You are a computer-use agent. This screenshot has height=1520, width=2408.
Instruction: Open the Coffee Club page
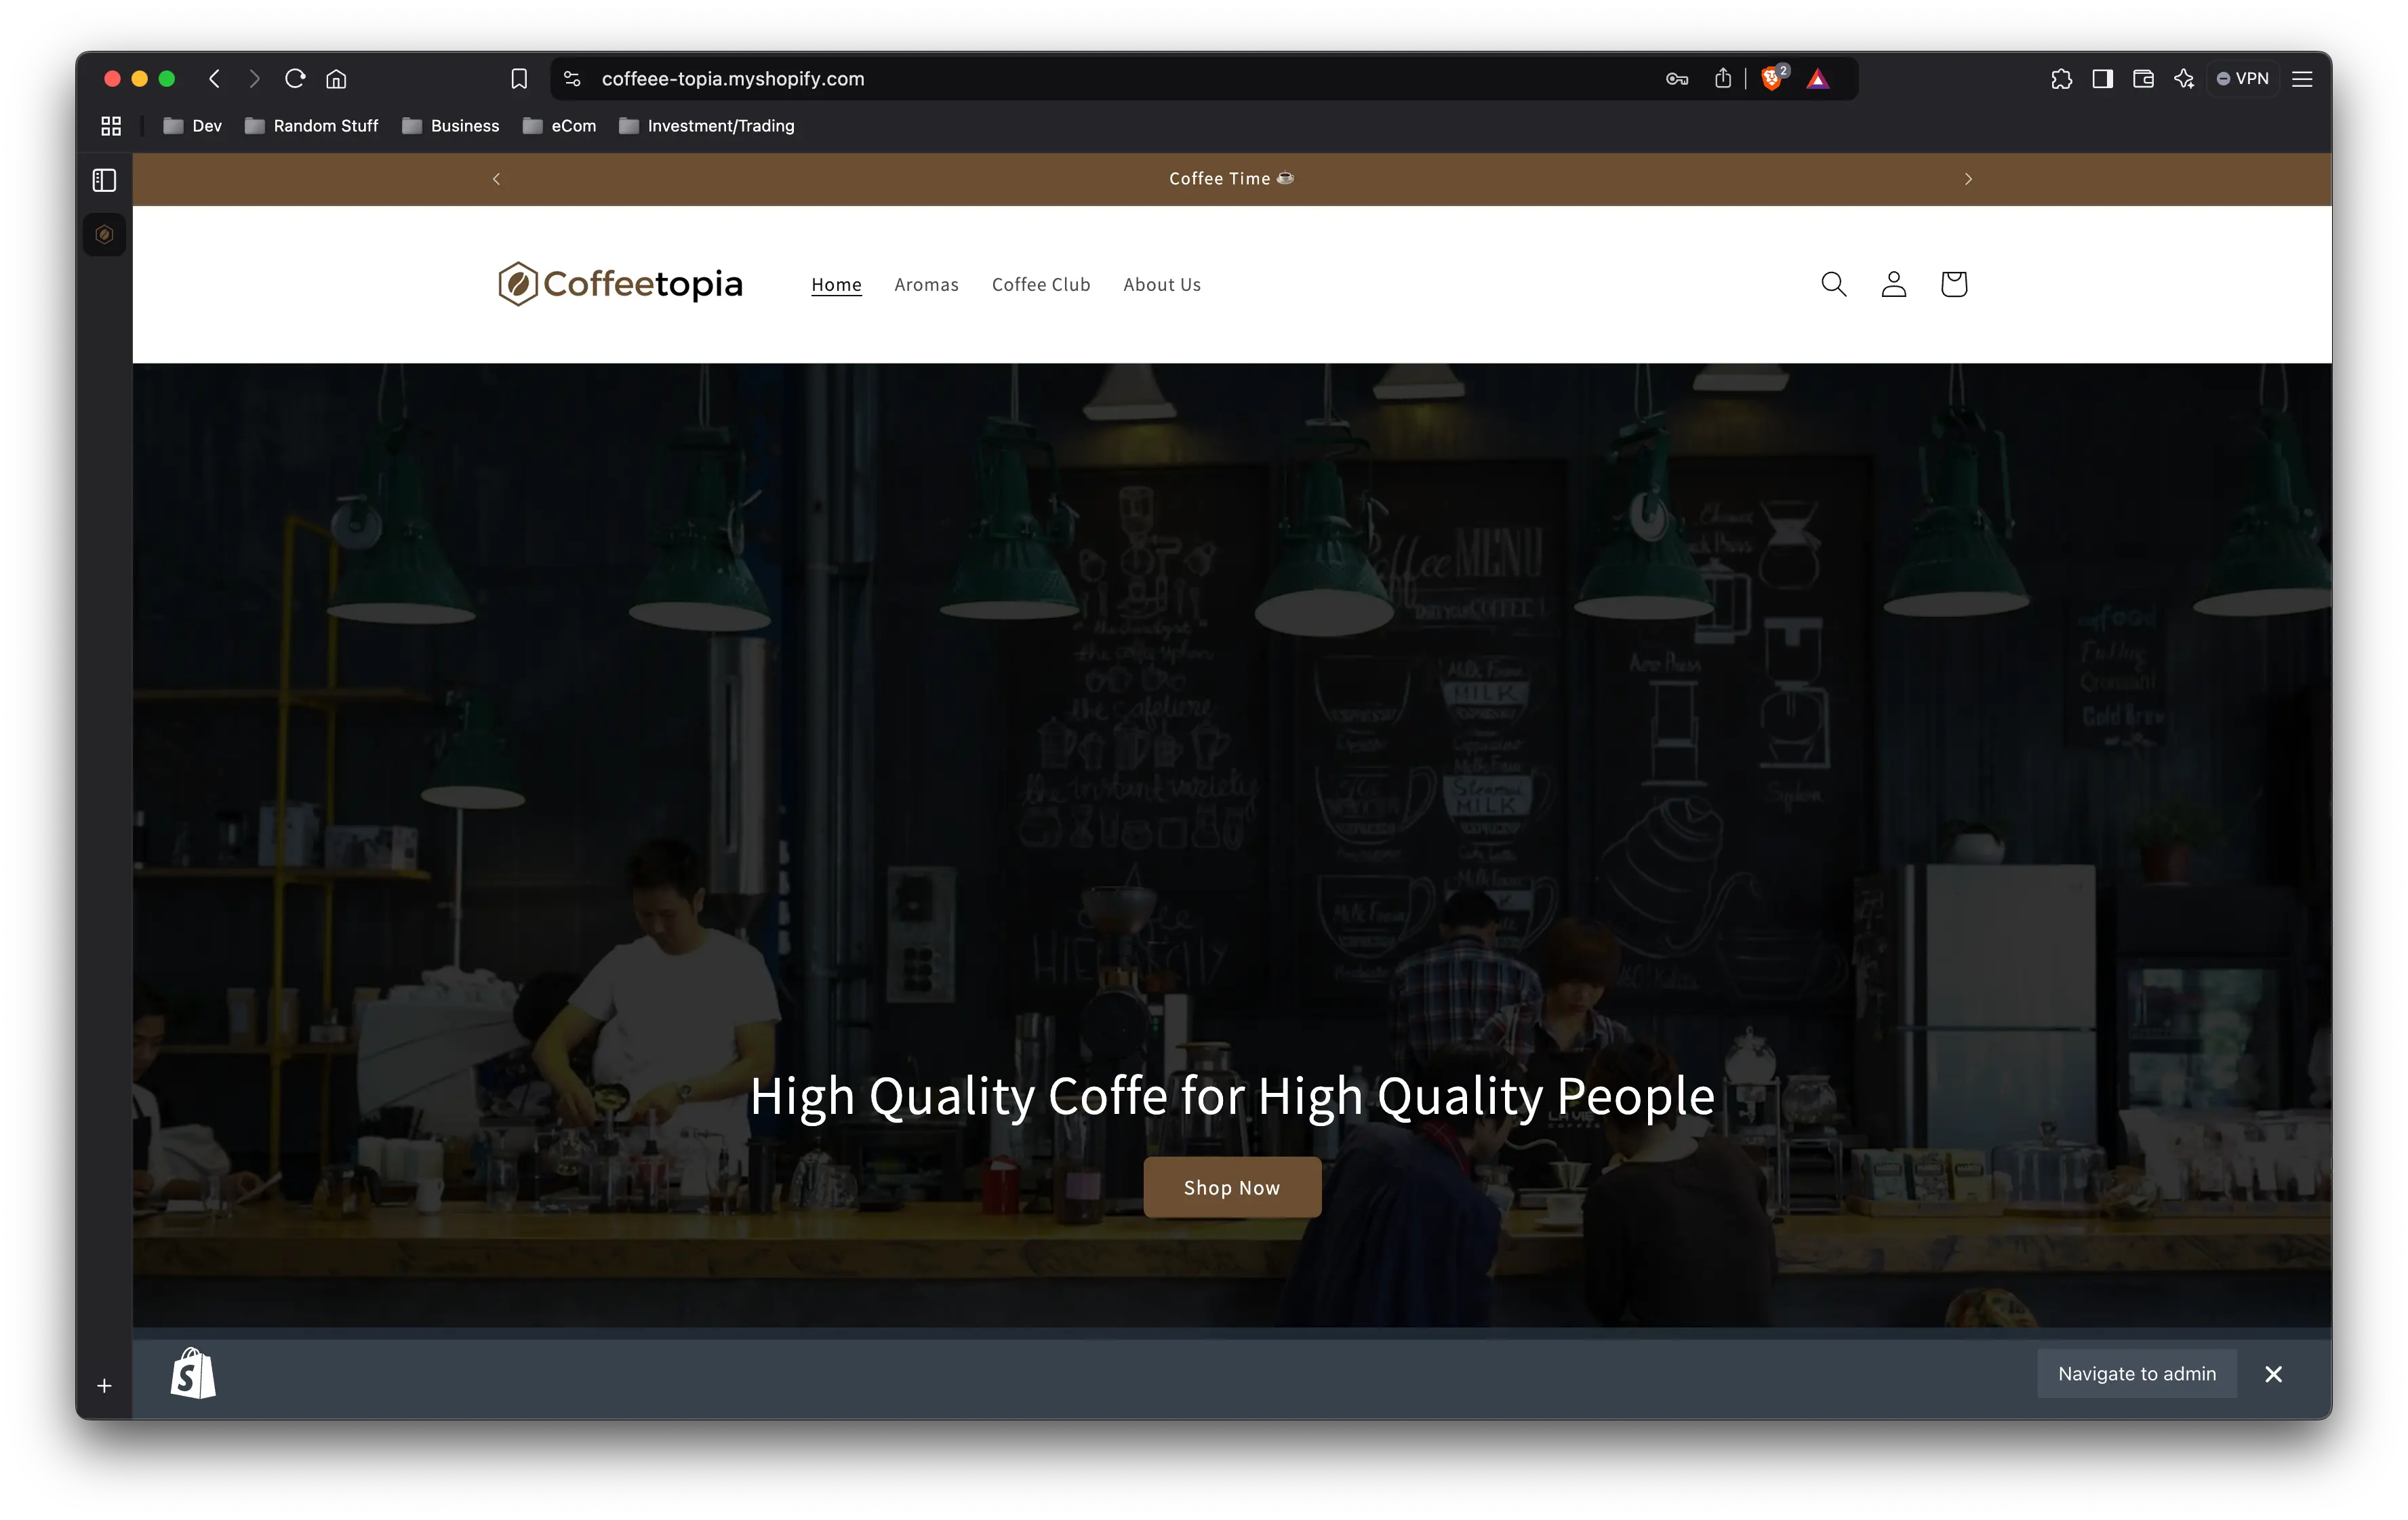coord(1041,284)
